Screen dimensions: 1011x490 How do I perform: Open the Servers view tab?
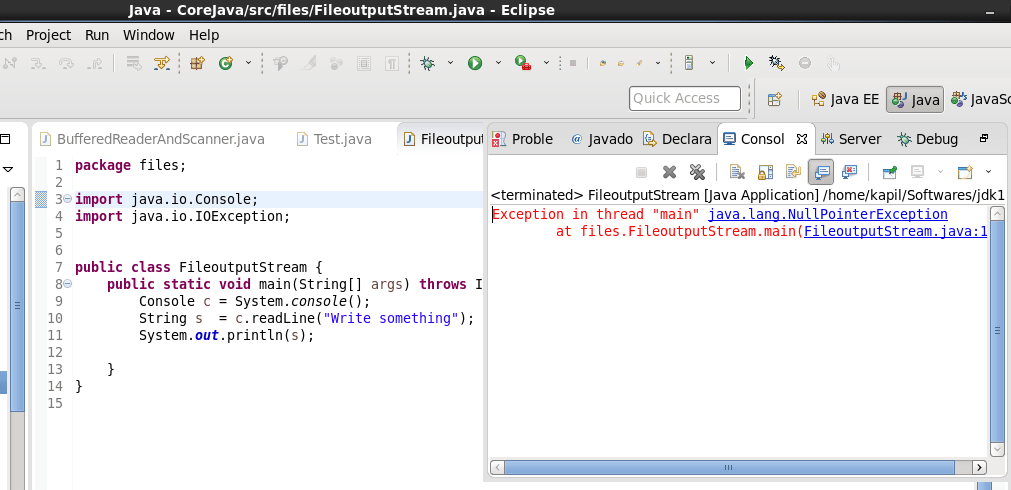tap(851, 139)
